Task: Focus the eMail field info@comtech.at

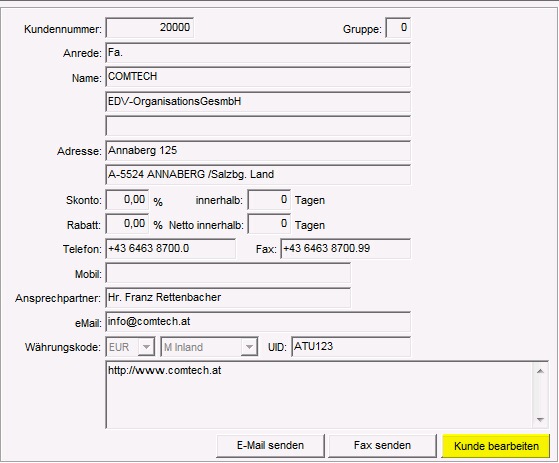Action: (x=258, y=322)
